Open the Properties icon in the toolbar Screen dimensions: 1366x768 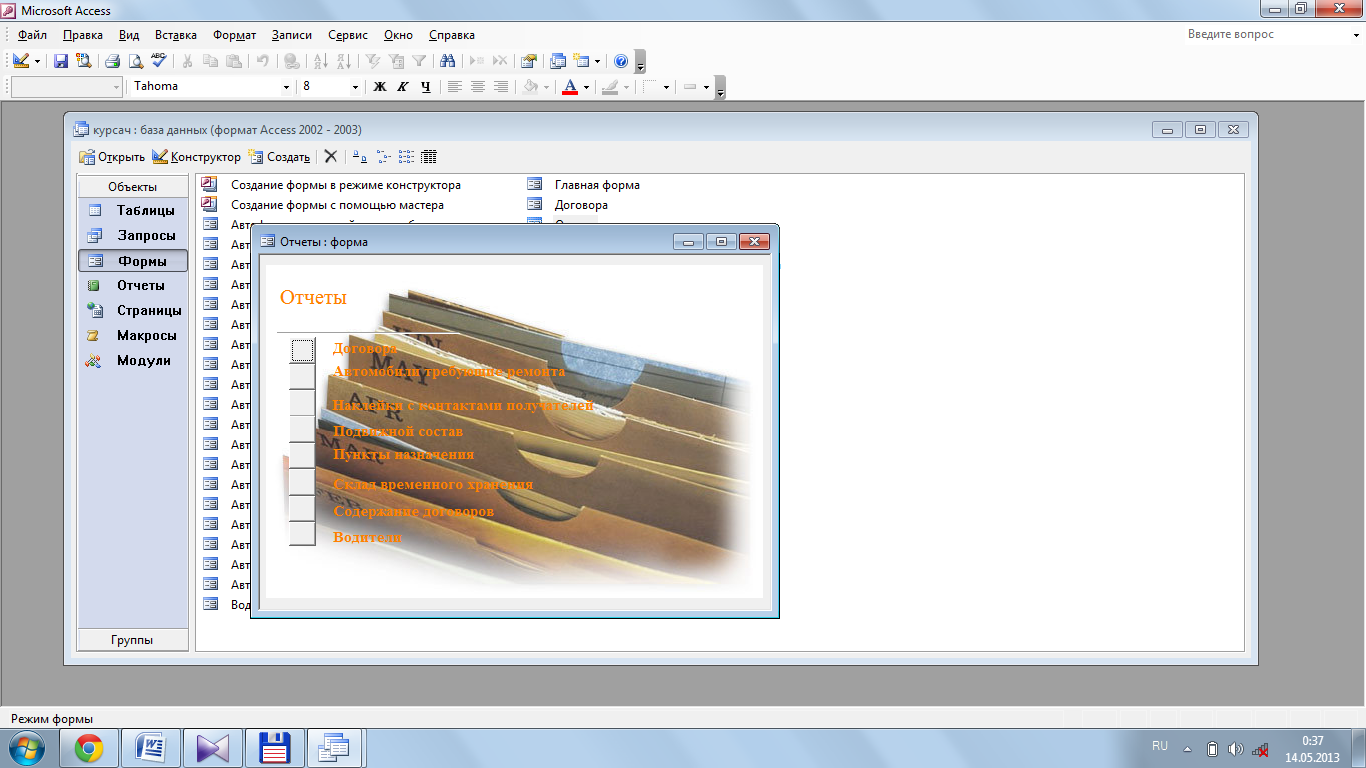coord(529,61)
